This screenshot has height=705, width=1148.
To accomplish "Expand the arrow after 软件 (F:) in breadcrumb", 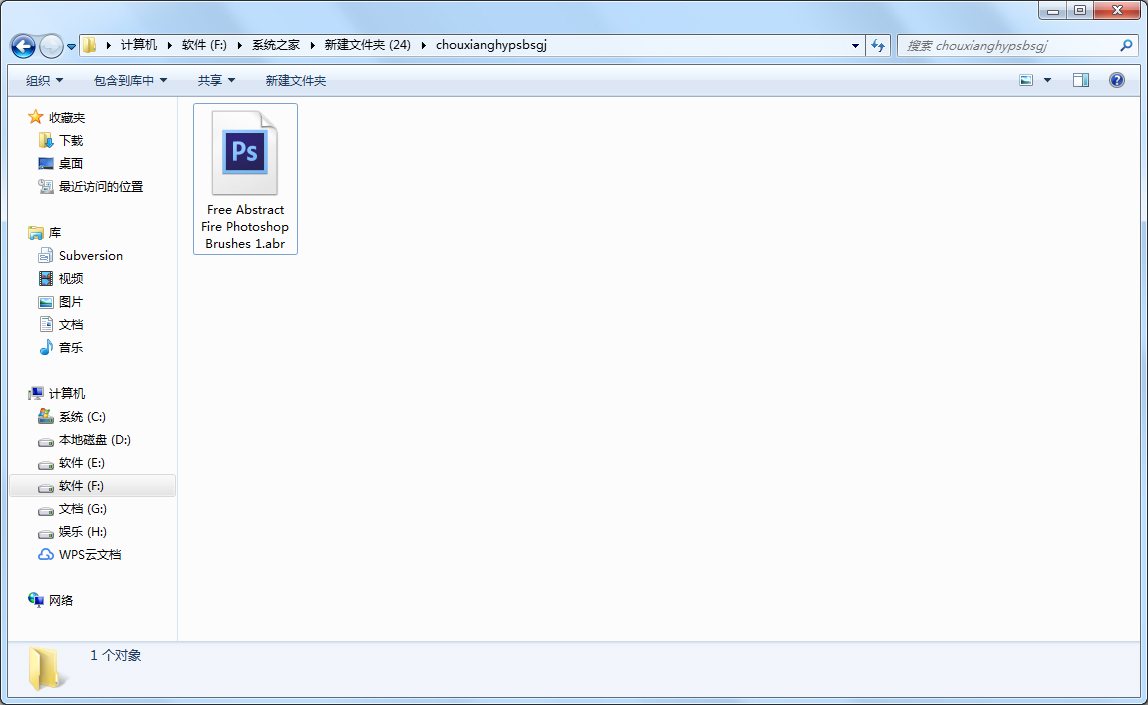I will click(x=239, y=45).
